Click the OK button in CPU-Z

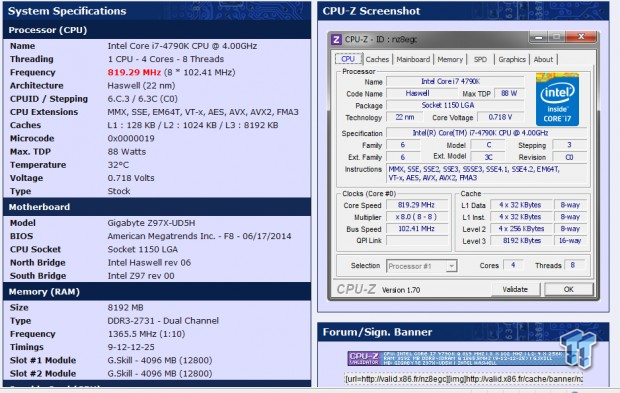point(569,289)
